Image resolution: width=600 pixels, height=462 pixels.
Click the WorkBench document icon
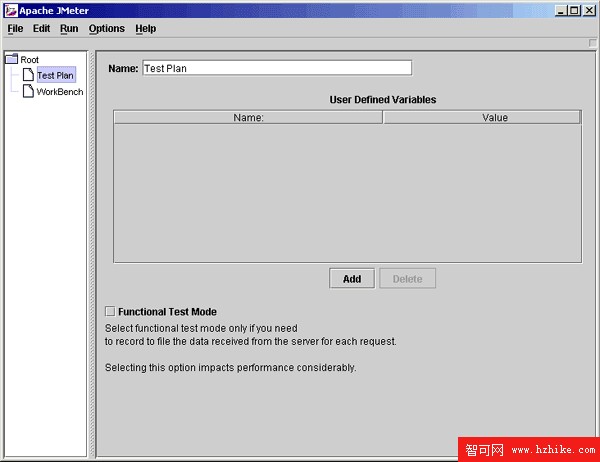tap(28, 91)
